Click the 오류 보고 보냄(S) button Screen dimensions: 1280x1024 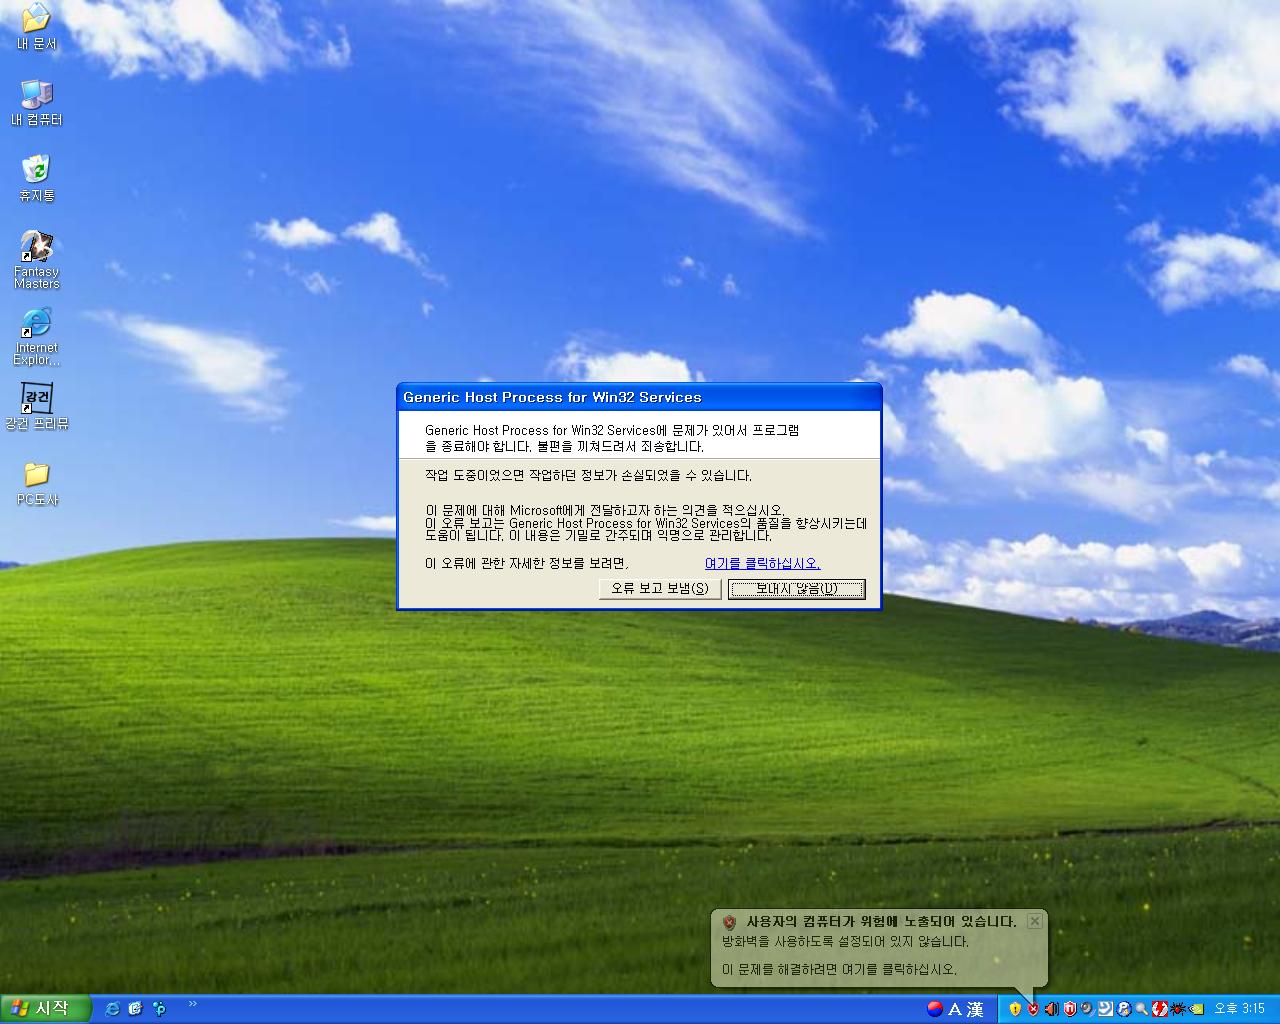(x=660, y=589)
